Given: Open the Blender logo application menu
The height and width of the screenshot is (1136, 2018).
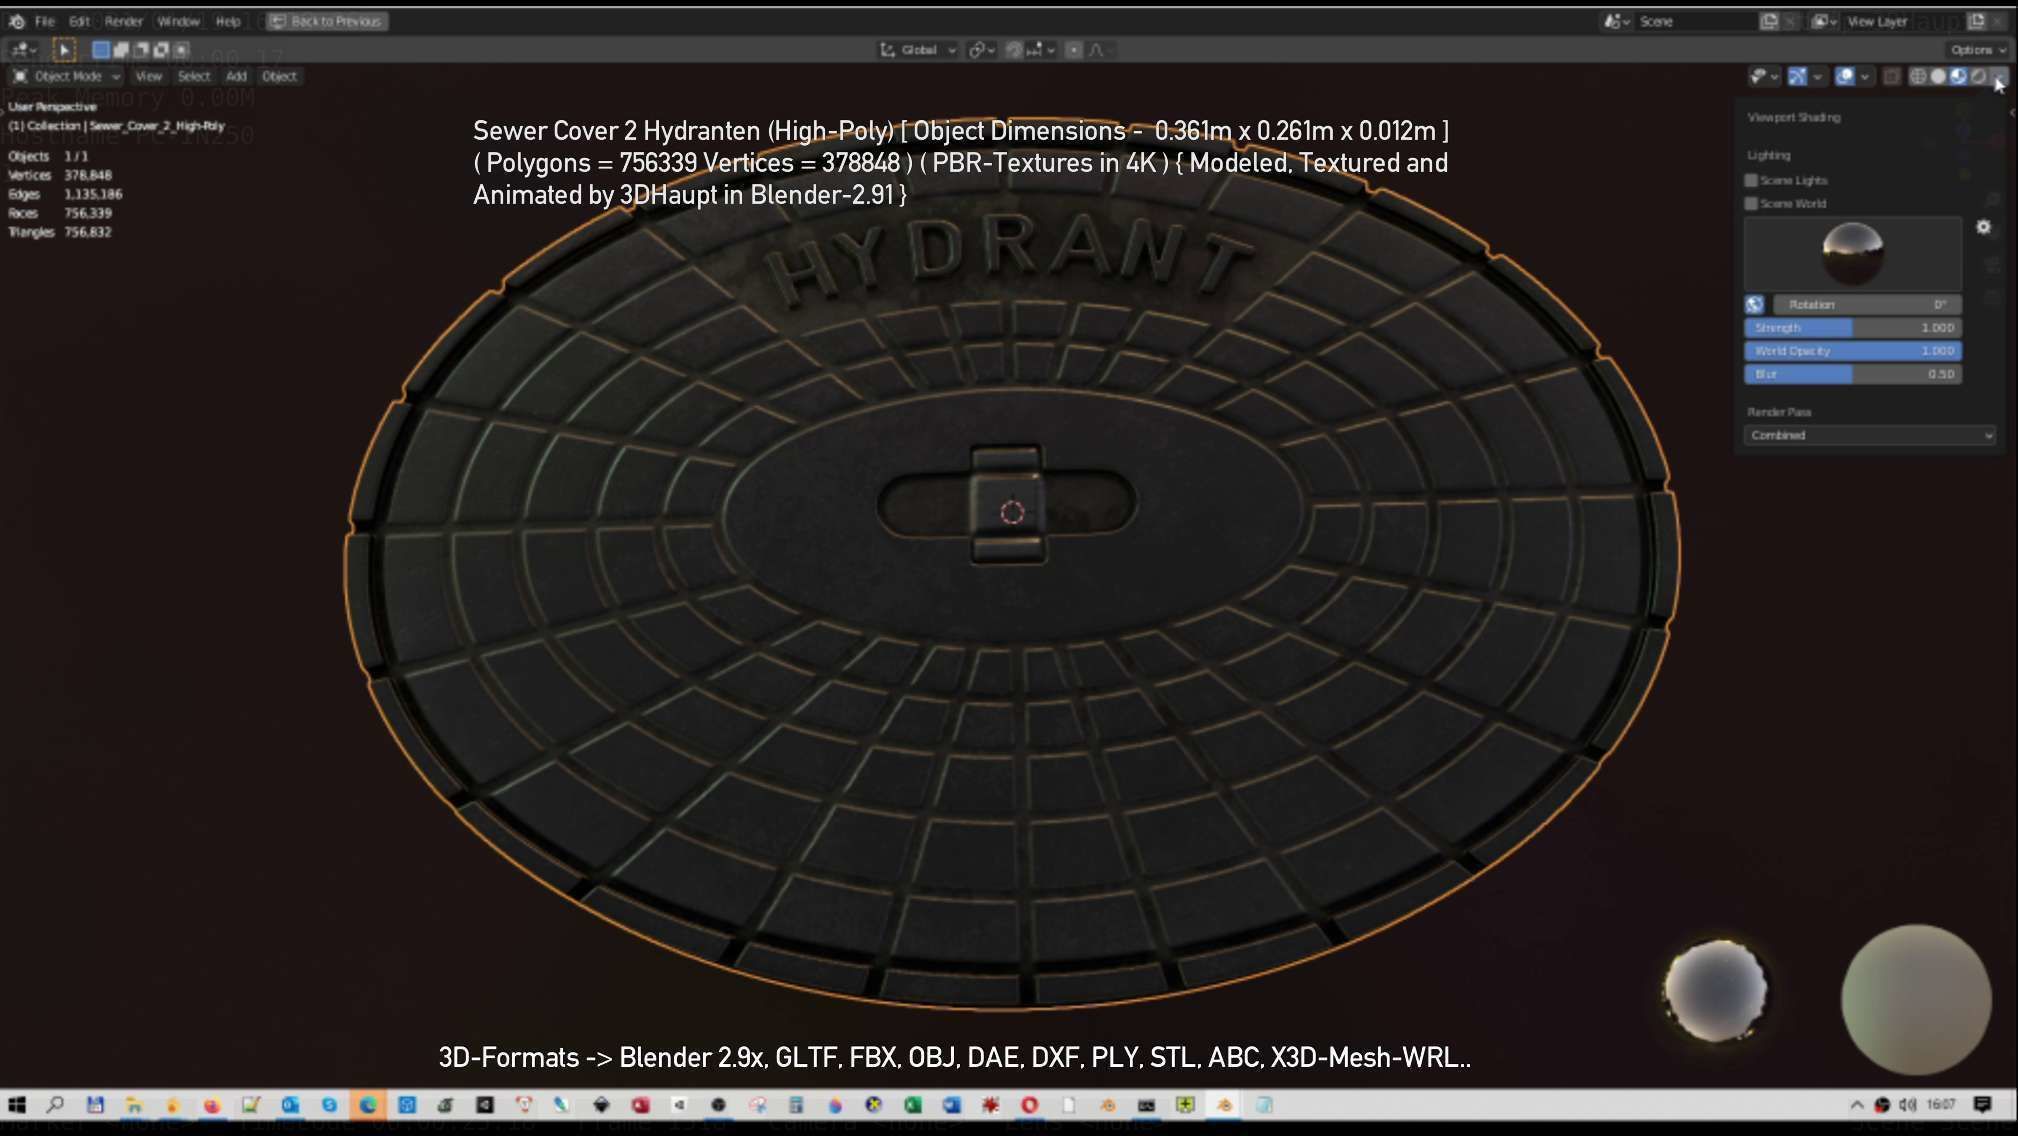Looking at the screenshot, I should click(x=16, y=21).
